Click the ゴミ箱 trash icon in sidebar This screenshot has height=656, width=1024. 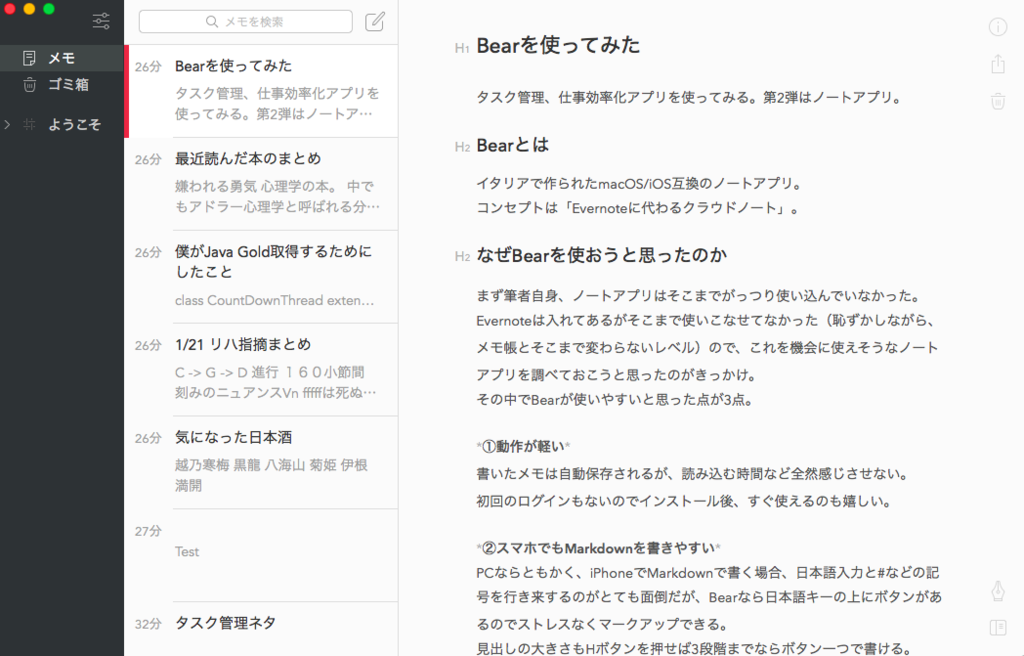pyautogui.click(x=29, y=85)
